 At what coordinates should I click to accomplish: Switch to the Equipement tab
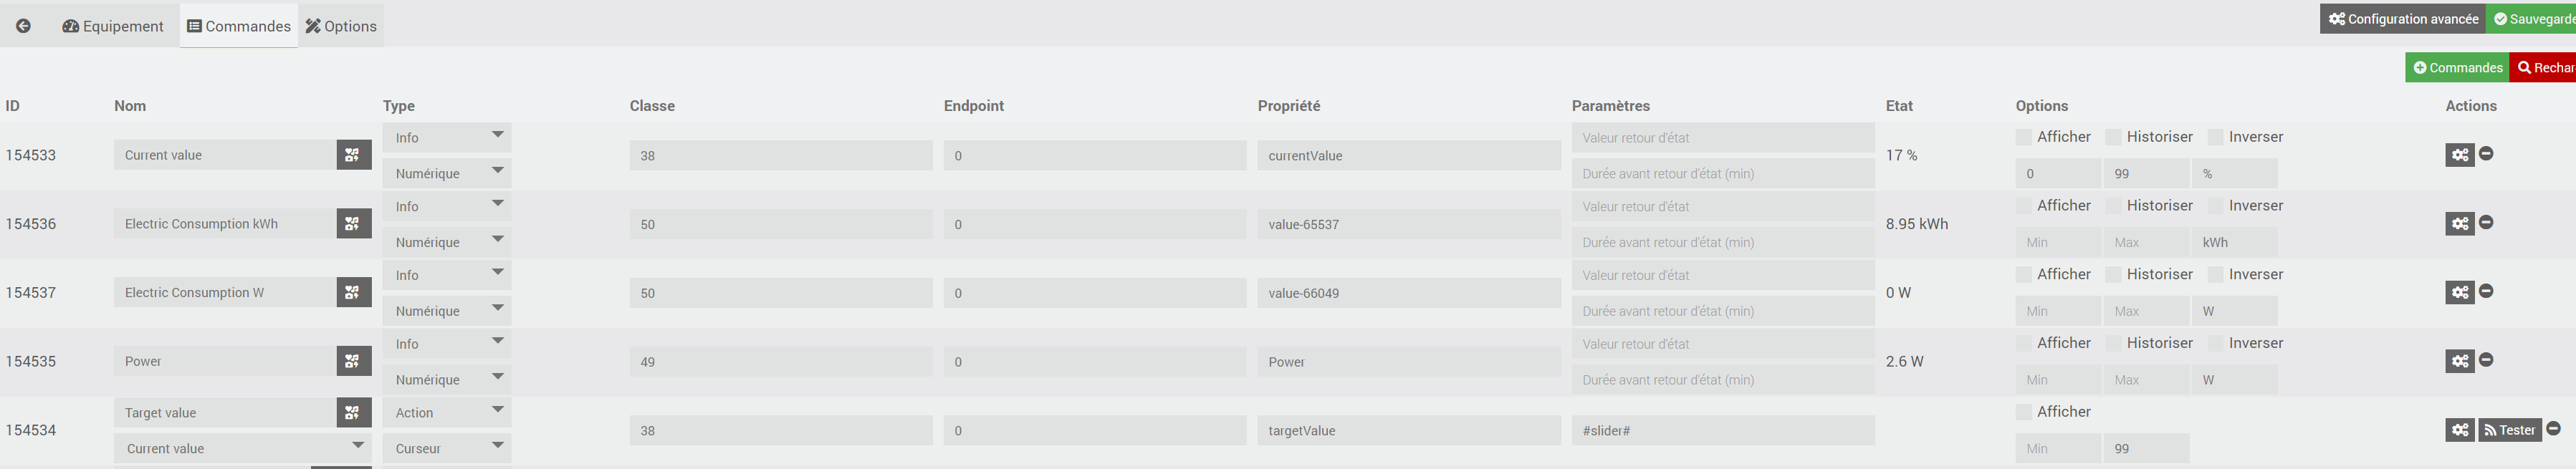(x=113, y=26)
